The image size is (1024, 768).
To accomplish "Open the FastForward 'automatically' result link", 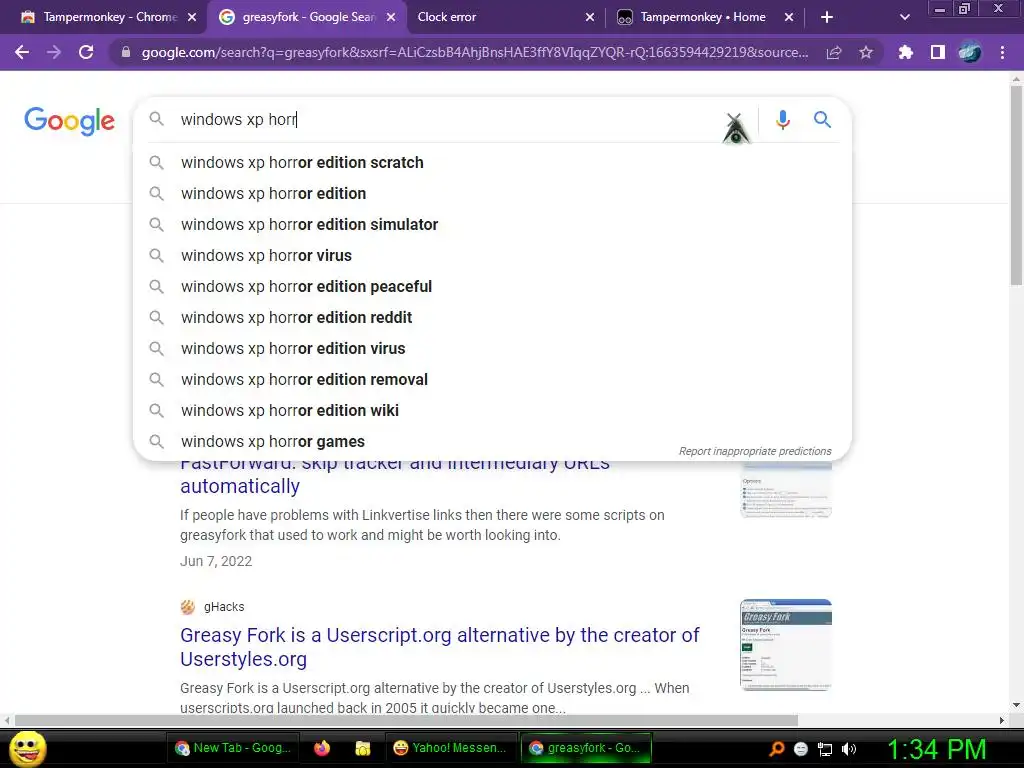I will (x=240, y=486).
